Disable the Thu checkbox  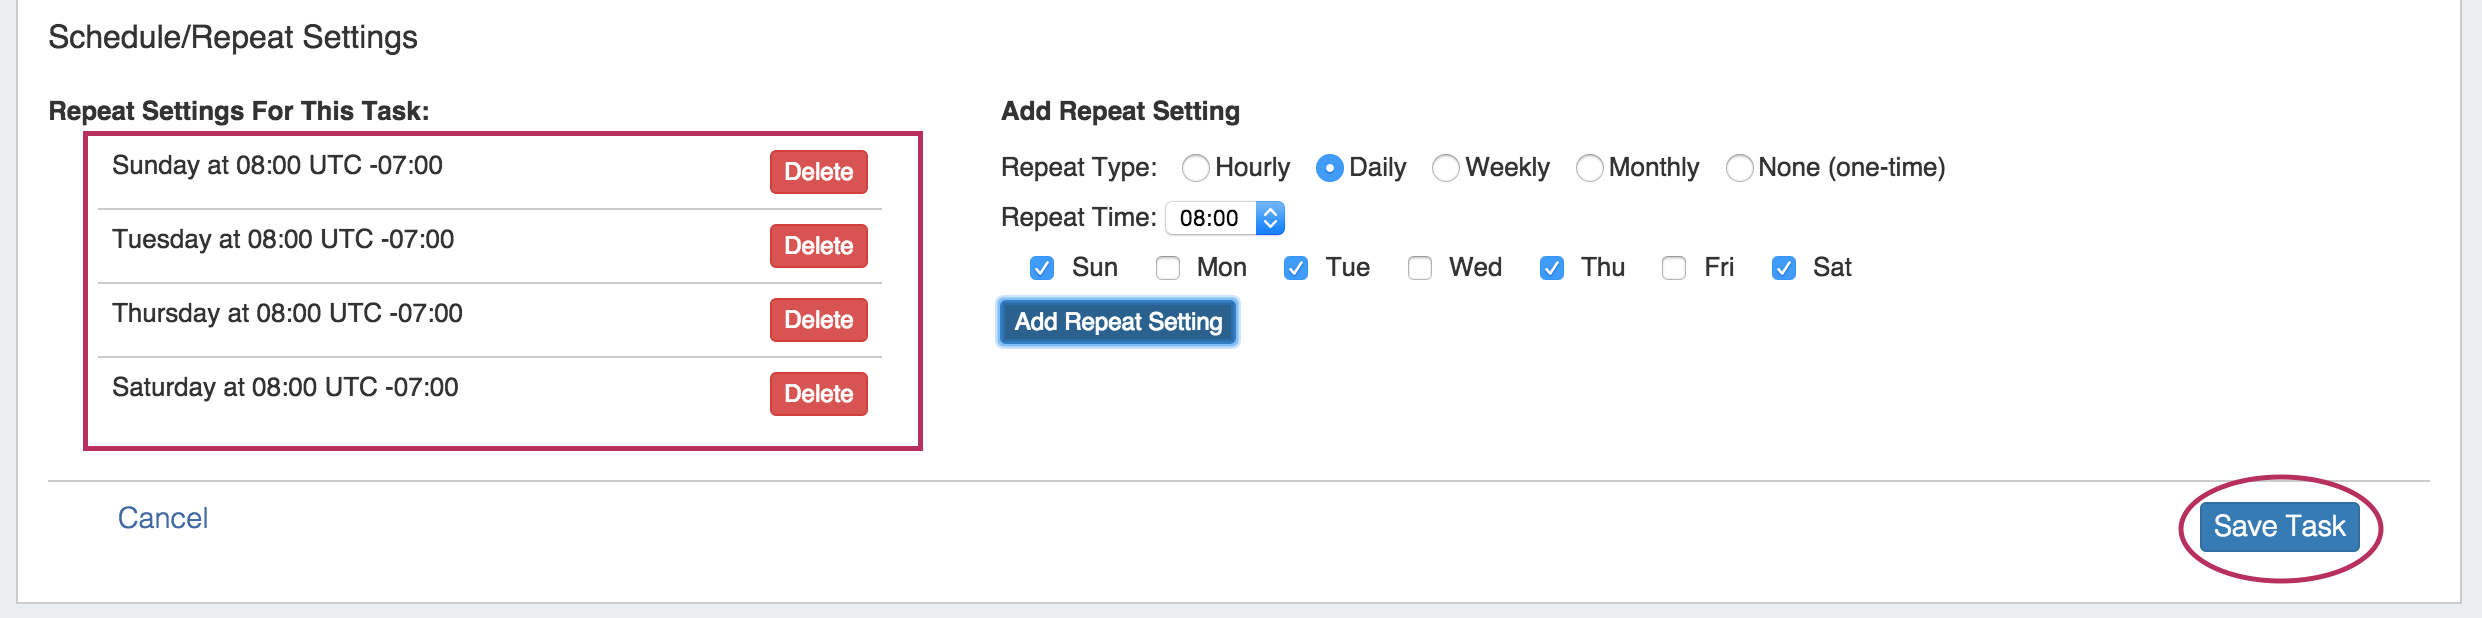tap(1552, 268)
